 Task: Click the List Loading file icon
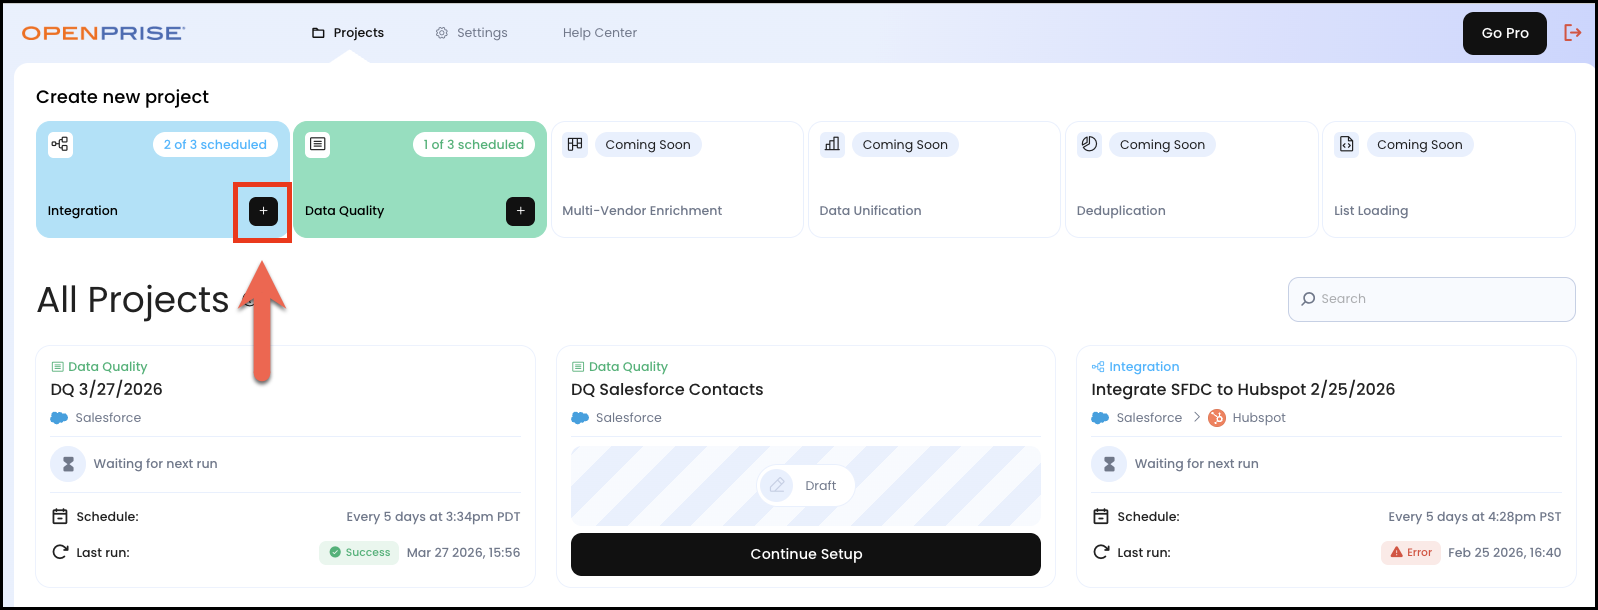[x=1346, y=144]
